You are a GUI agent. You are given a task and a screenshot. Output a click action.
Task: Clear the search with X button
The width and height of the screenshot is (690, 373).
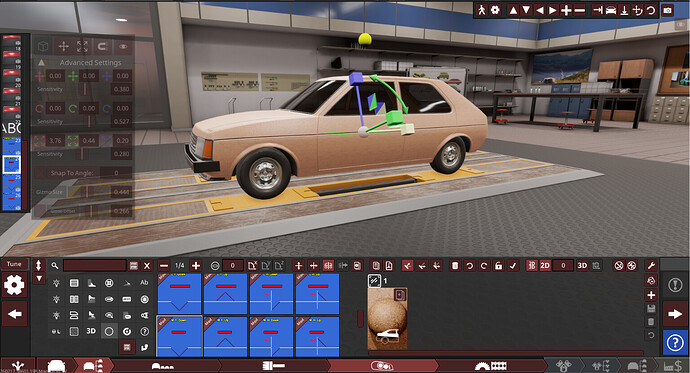[147, 266]
